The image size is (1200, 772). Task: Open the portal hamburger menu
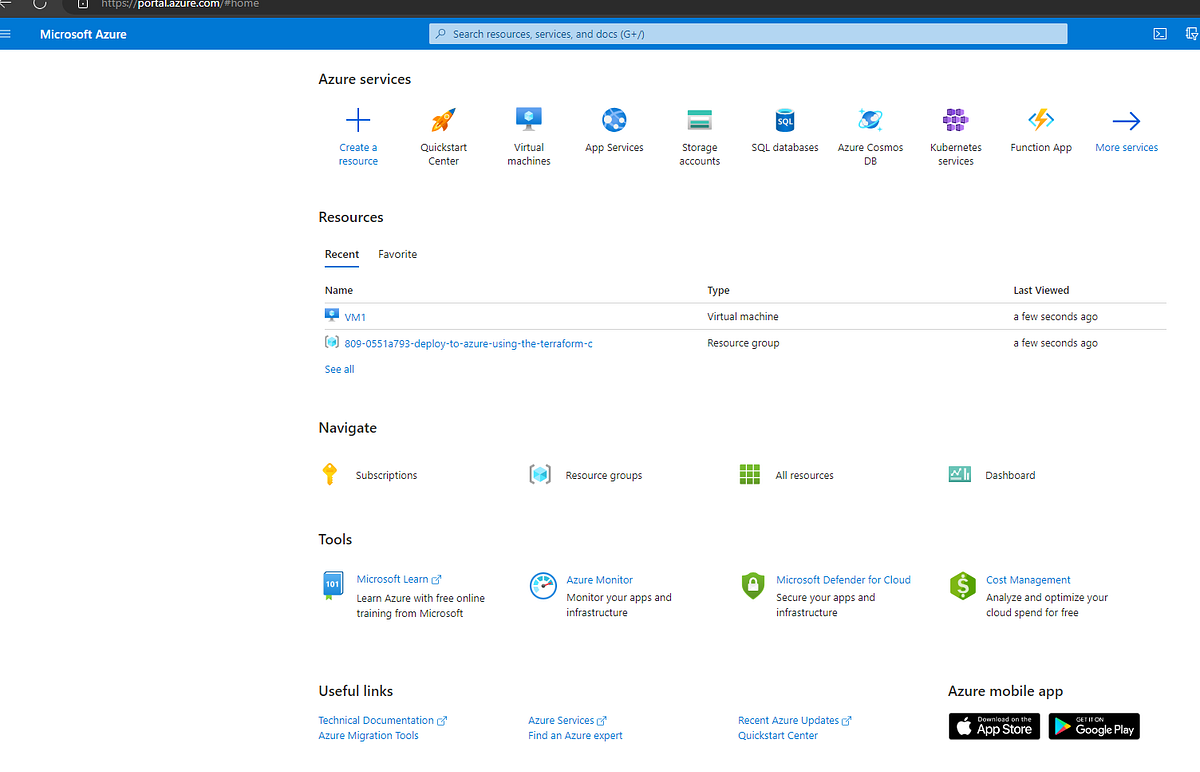[7, 33]
